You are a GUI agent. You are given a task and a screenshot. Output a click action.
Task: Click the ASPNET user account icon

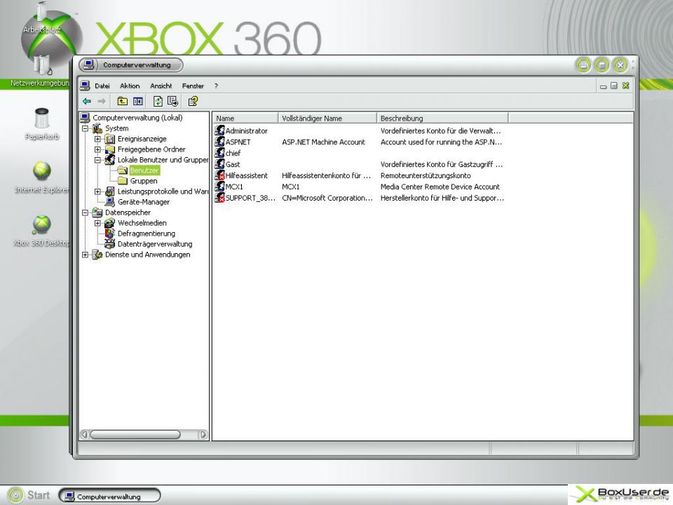[x=220, y=142]
